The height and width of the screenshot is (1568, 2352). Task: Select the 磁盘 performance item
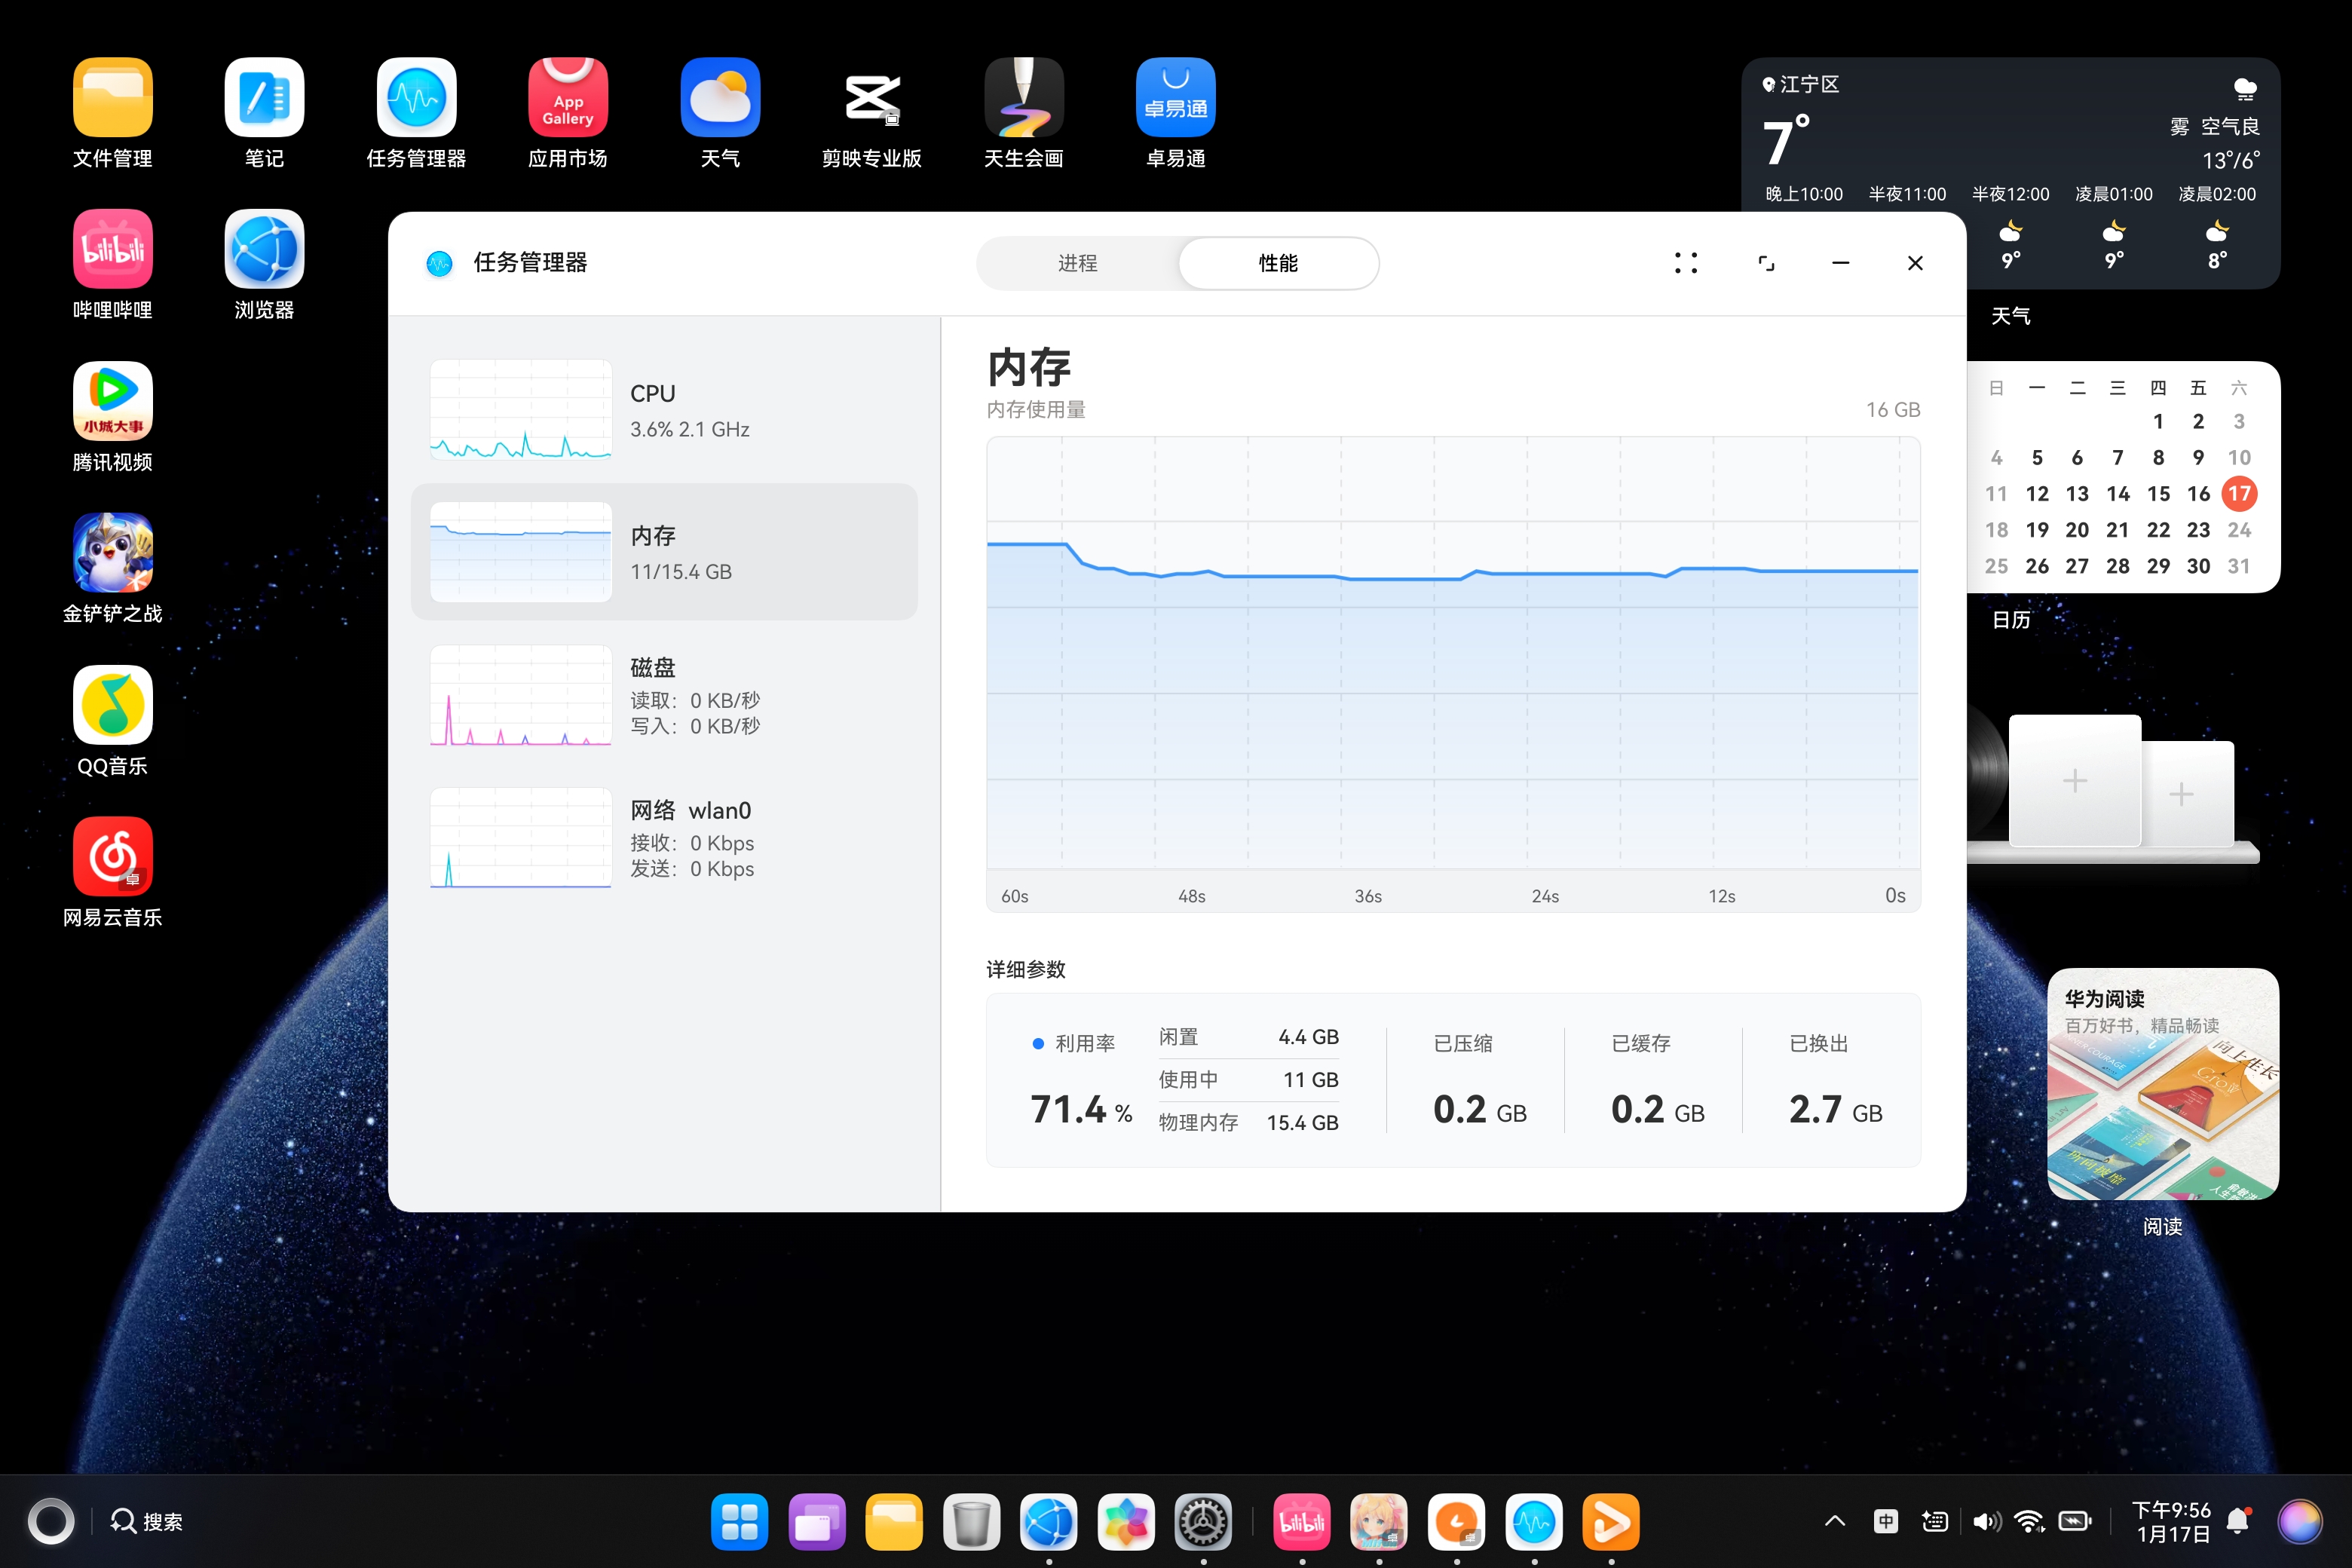point(664,695)
